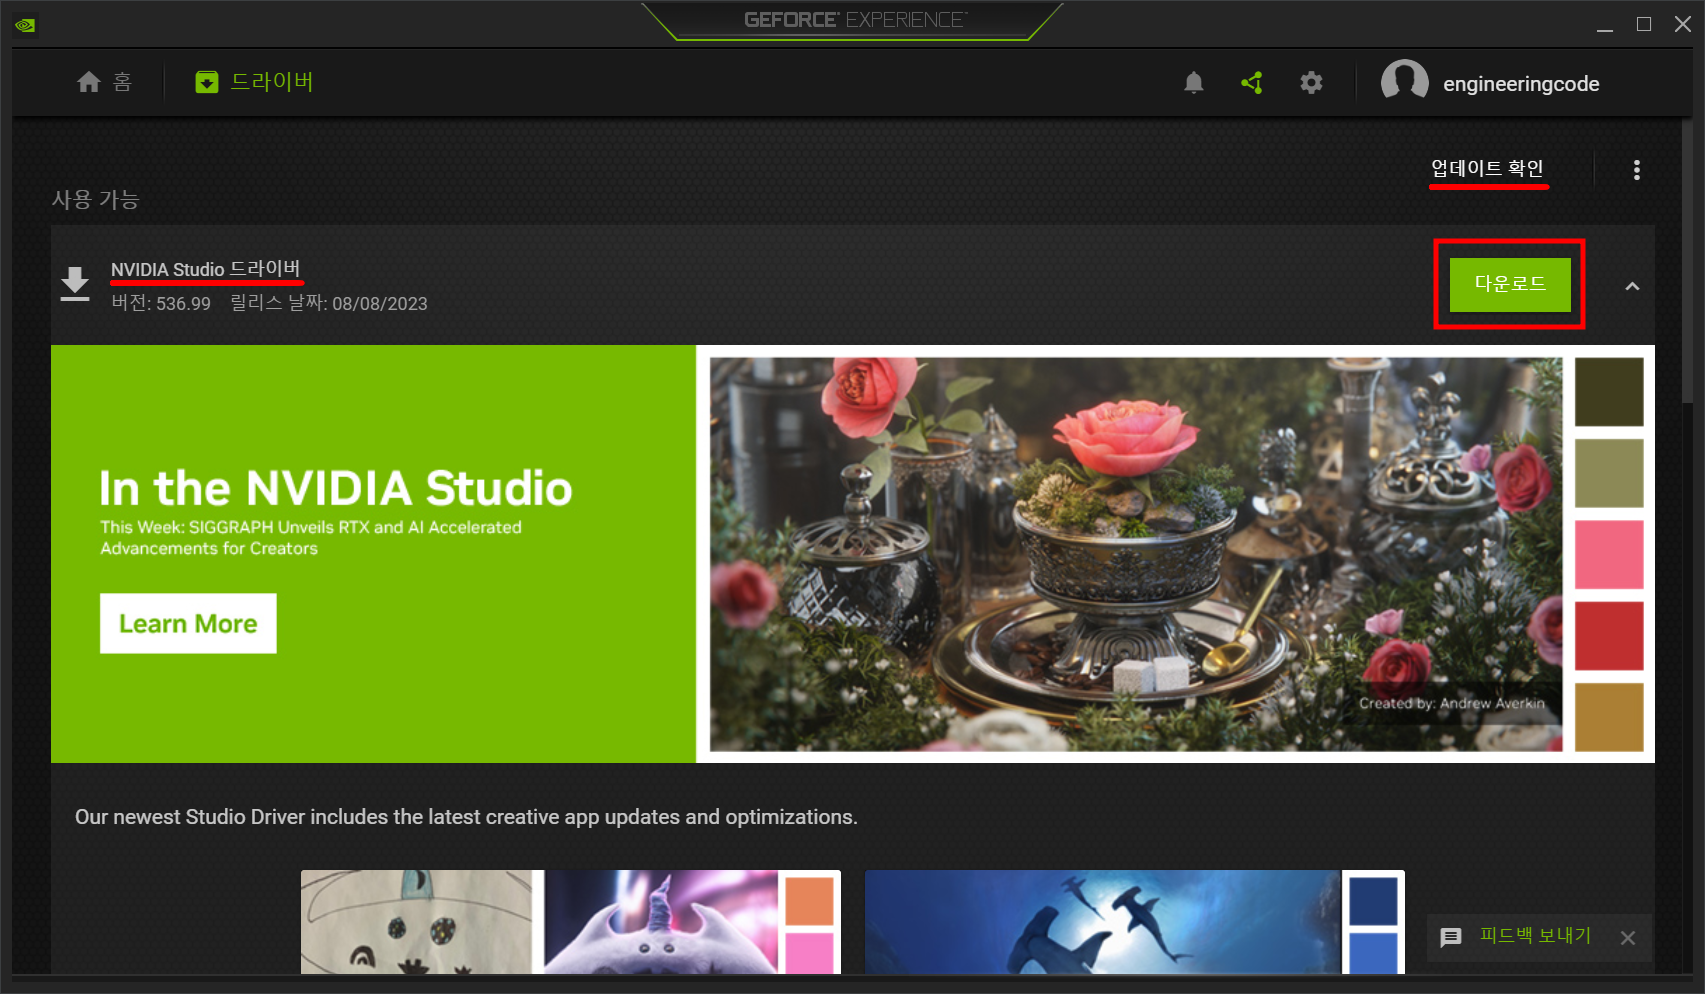
Task: Click the NVIDIA logo icon in title bar
Action: [25, 25]
